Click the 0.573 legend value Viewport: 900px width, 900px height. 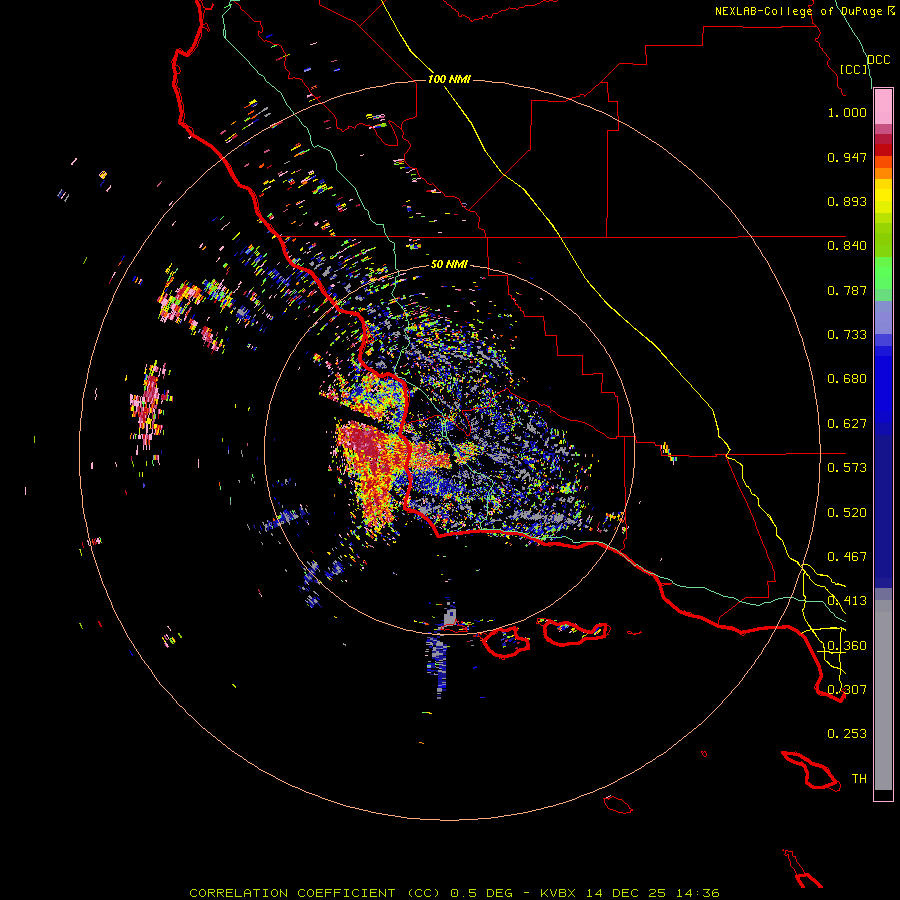click(x=847, y=468)
